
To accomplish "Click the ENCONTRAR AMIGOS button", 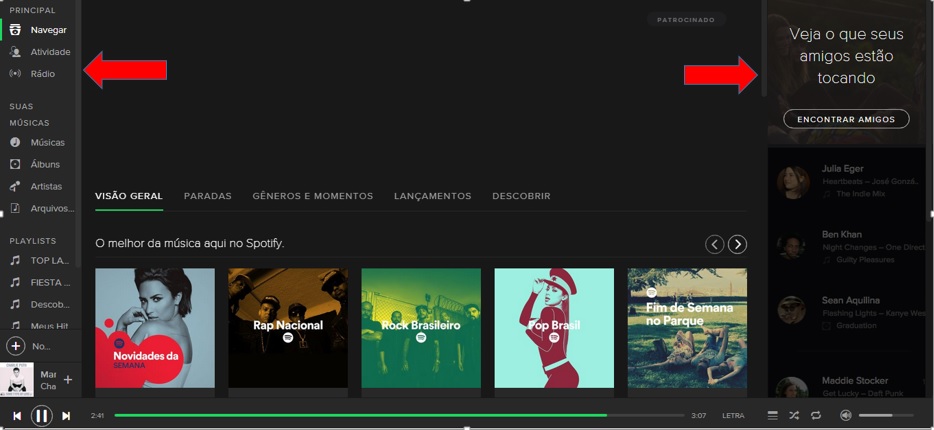I will pos(846,119).
